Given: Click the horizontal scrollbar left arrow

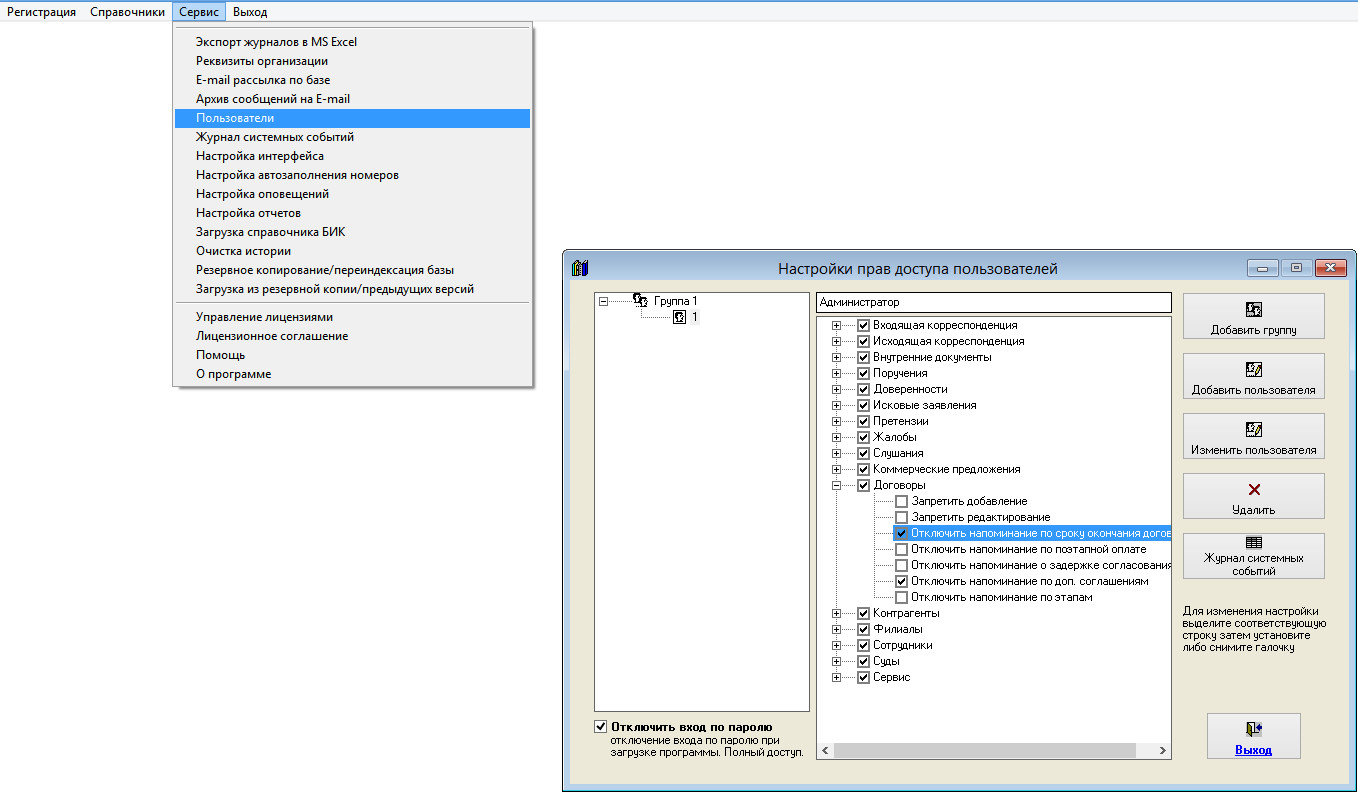Looking at the screenshot, I should click(825, 750).
